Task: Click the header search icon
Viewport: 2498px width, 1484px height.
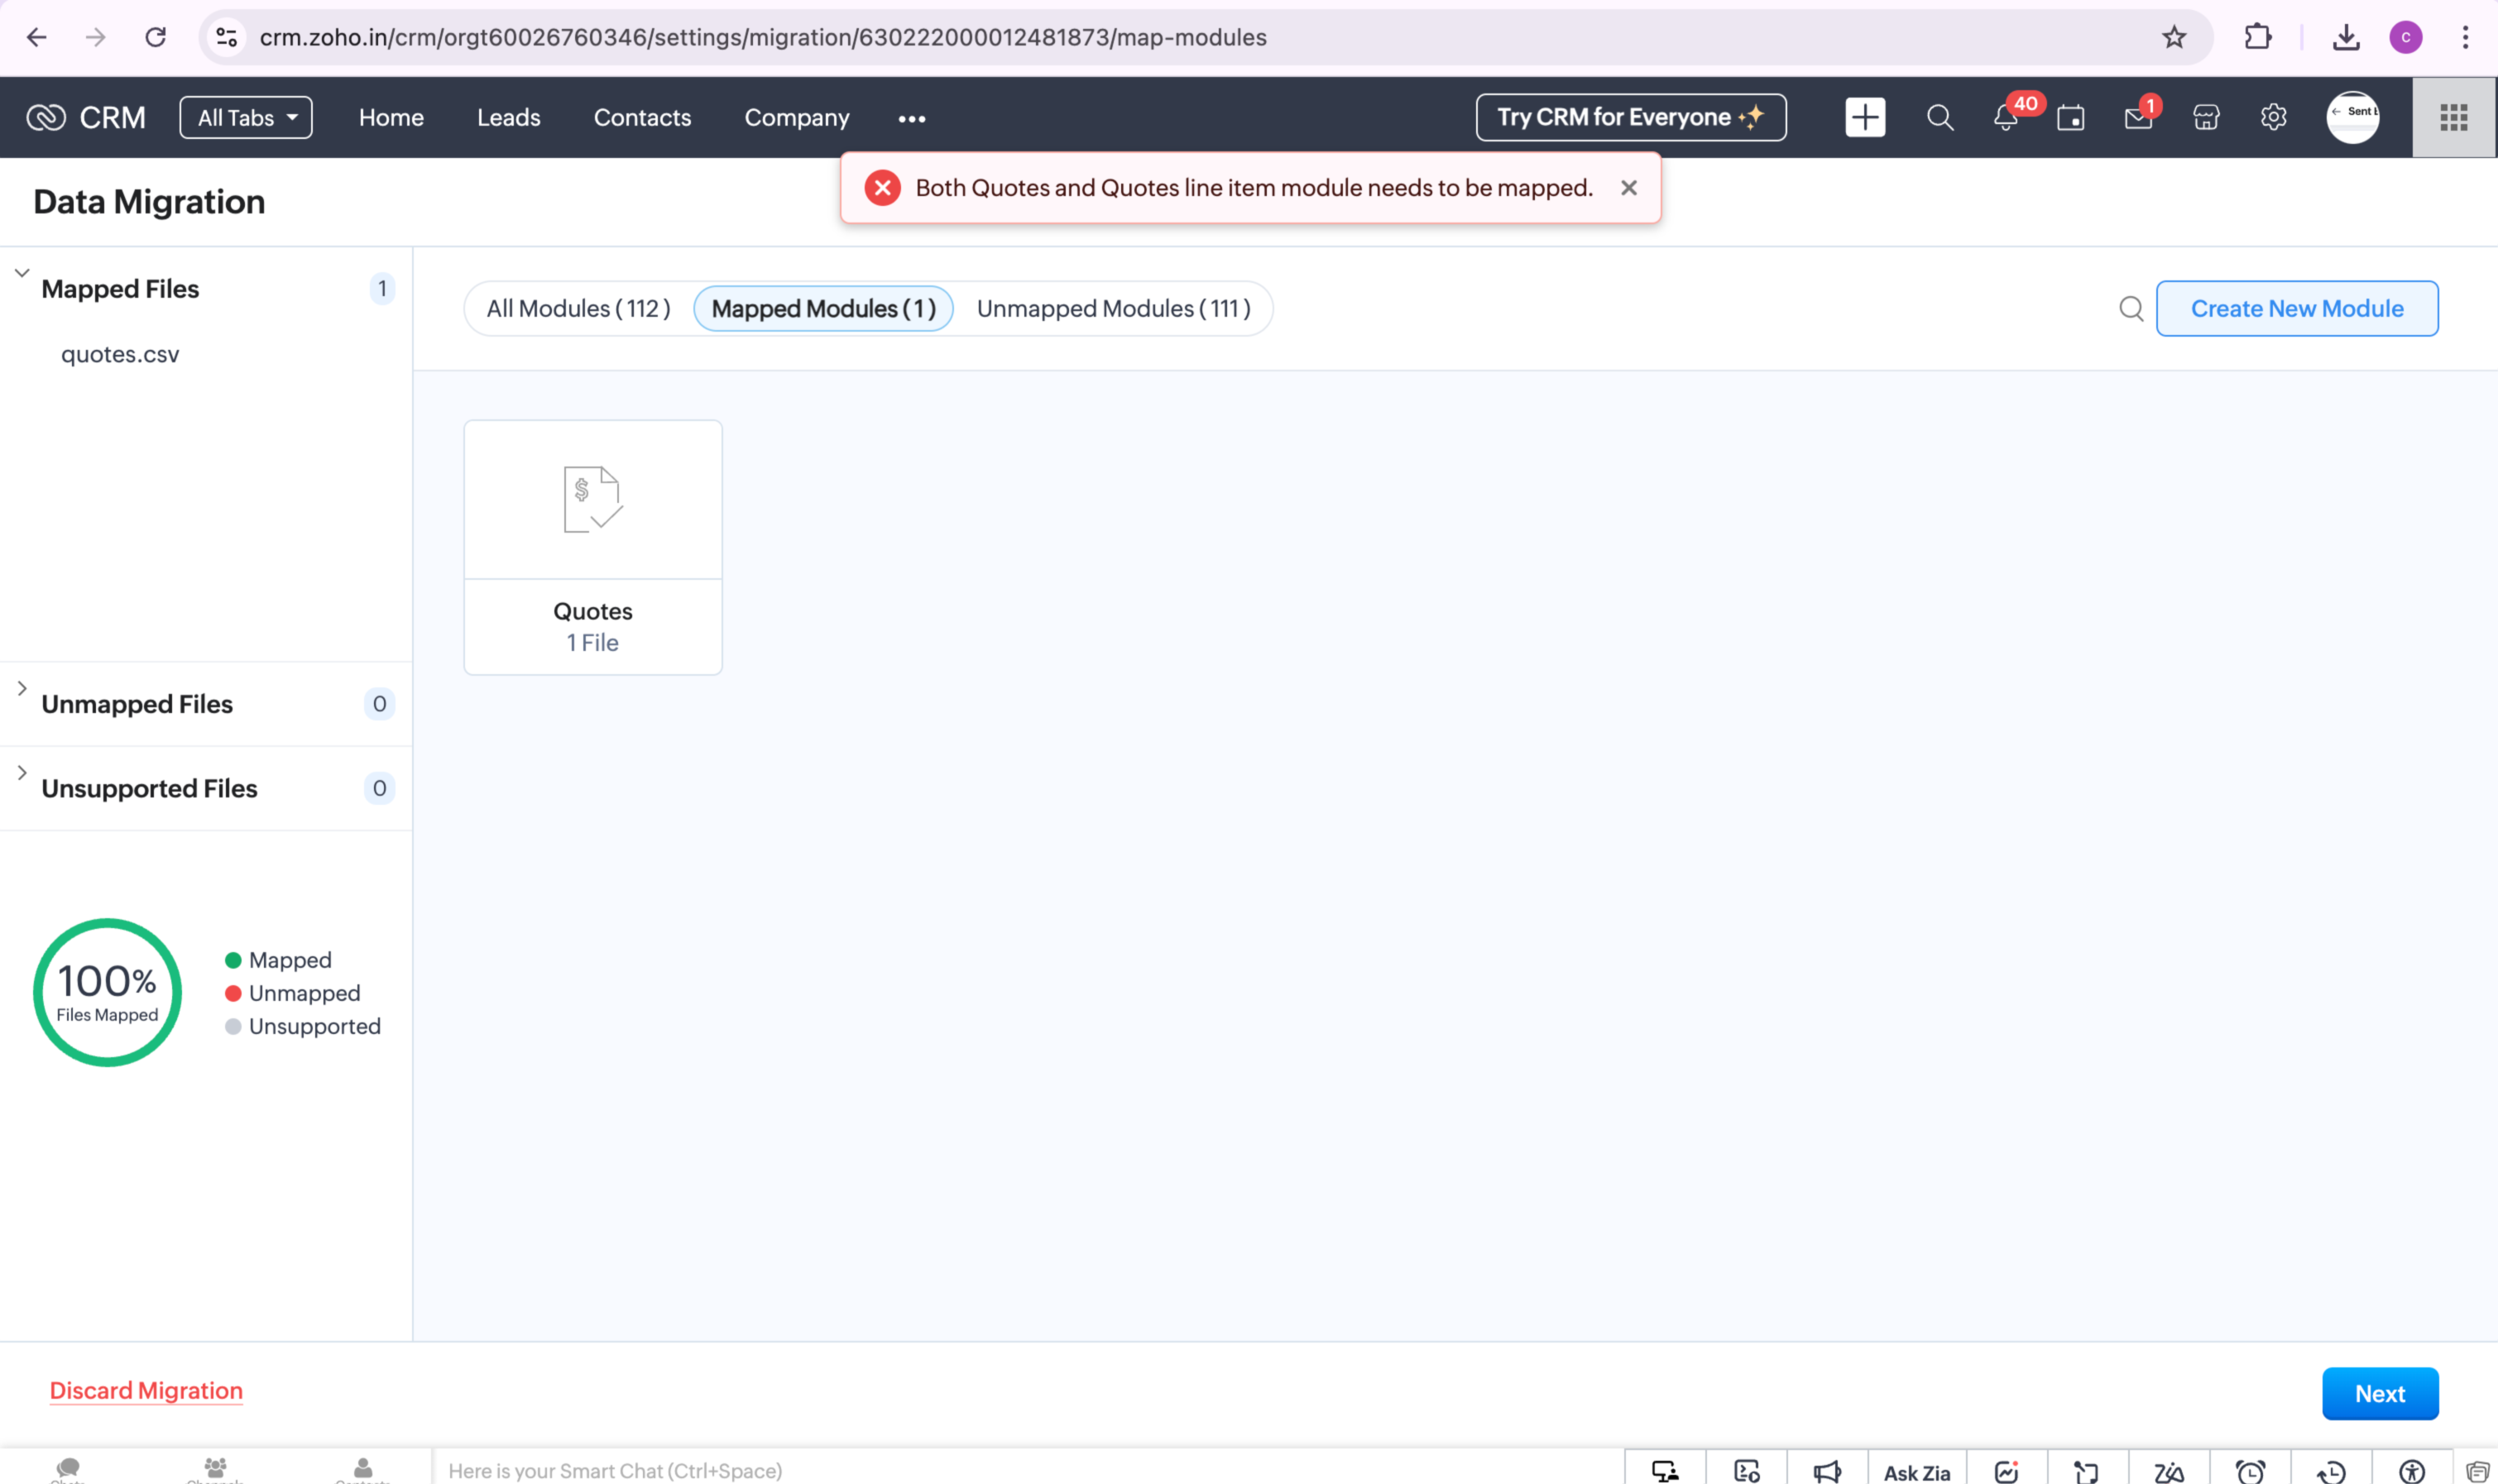Action: tap(1939, 118)
